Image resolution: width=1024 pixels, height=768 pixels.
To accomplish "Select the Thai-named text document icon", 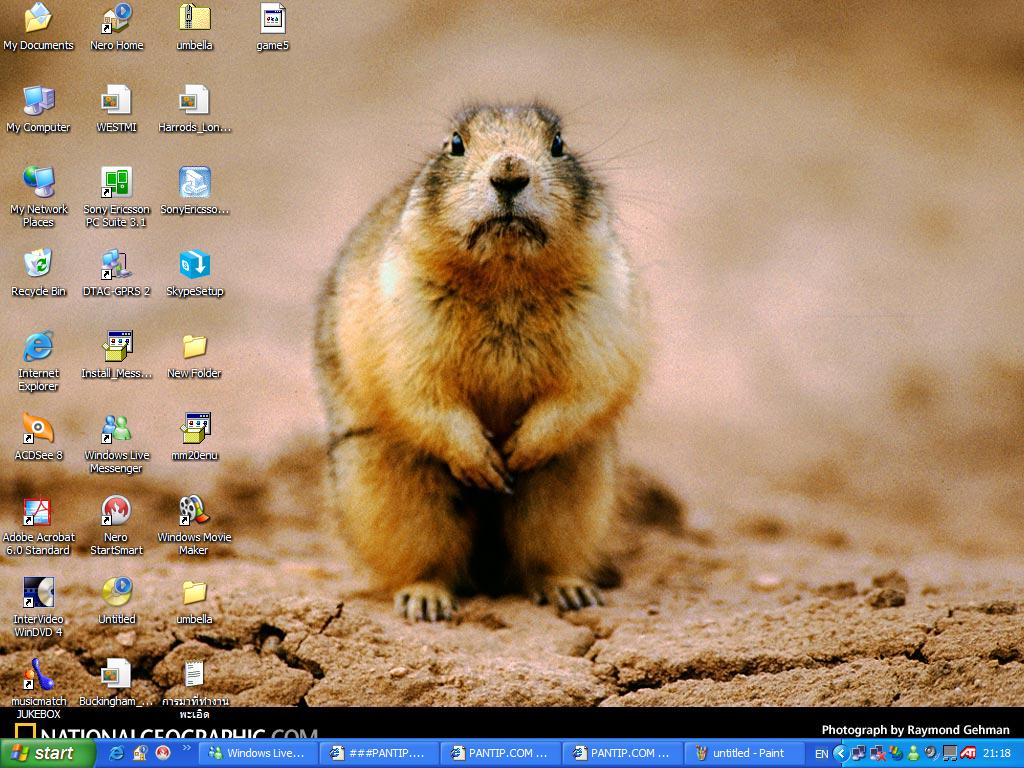I will [x=195, y=689].
